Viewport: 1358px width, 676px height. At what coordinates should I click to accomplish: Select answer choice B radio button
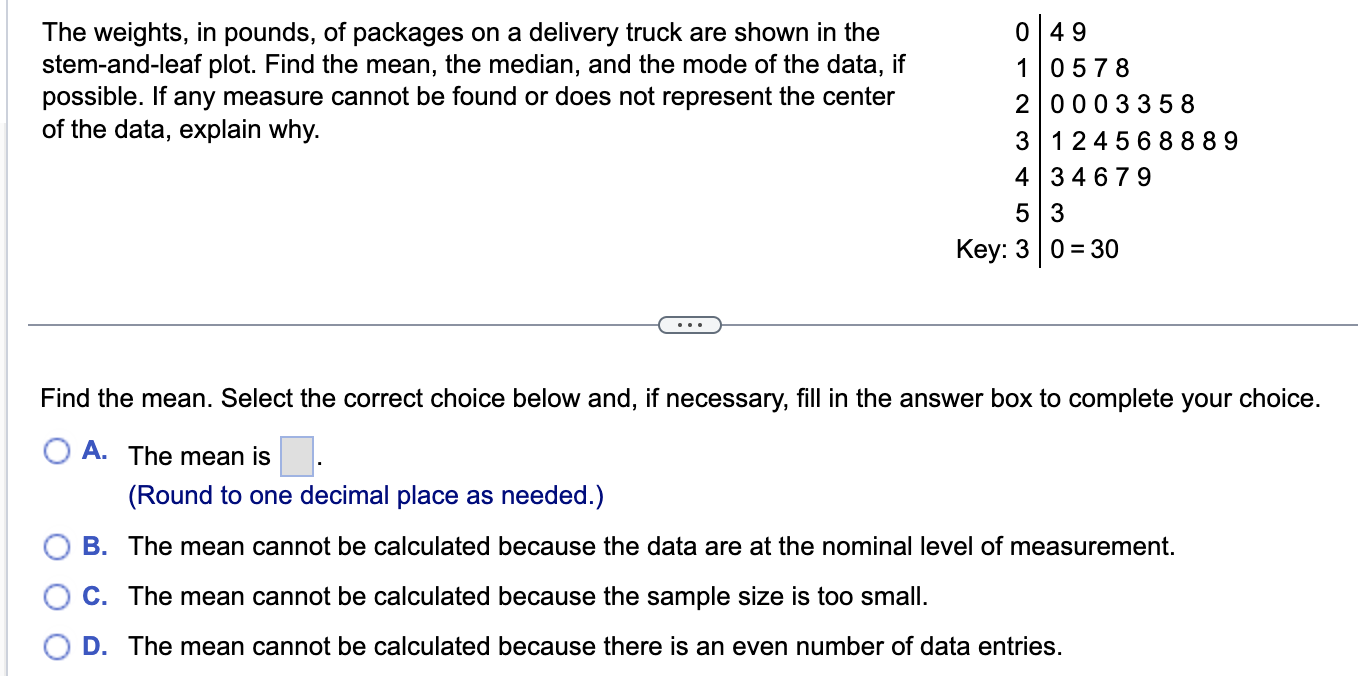[x=57, y=546]
